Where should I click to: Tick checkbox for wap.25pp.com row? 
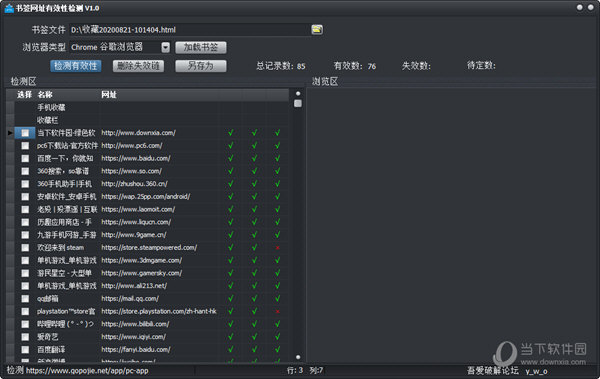(25, 196)
